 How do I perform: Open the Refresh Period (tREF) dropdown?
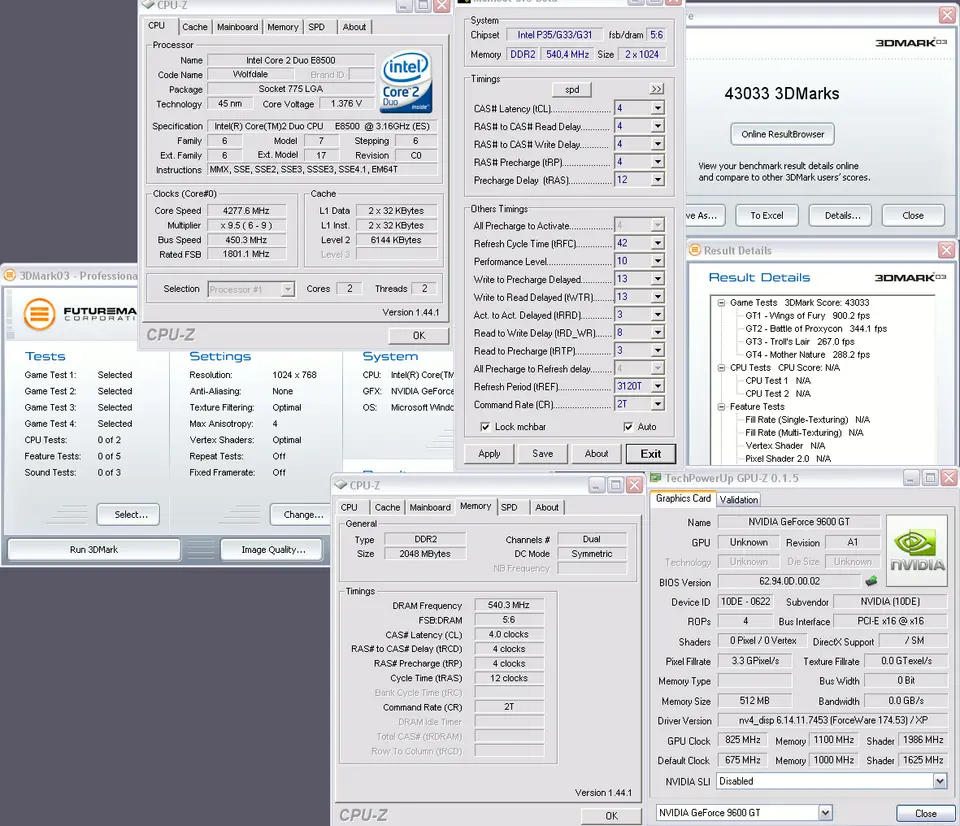tap(657, 386)
